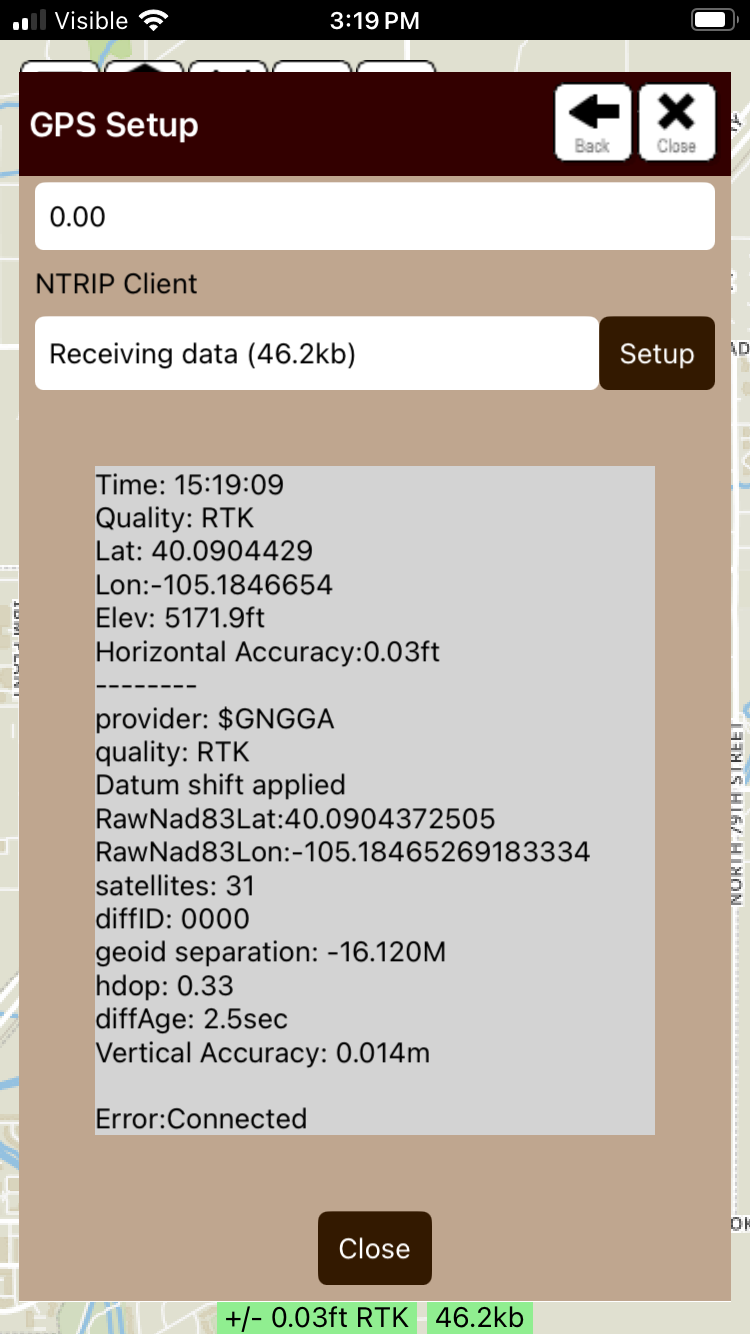Tap the Quality: RTK line
The height and width of the screenshot is (1334, 750).
tap(175, 519)
